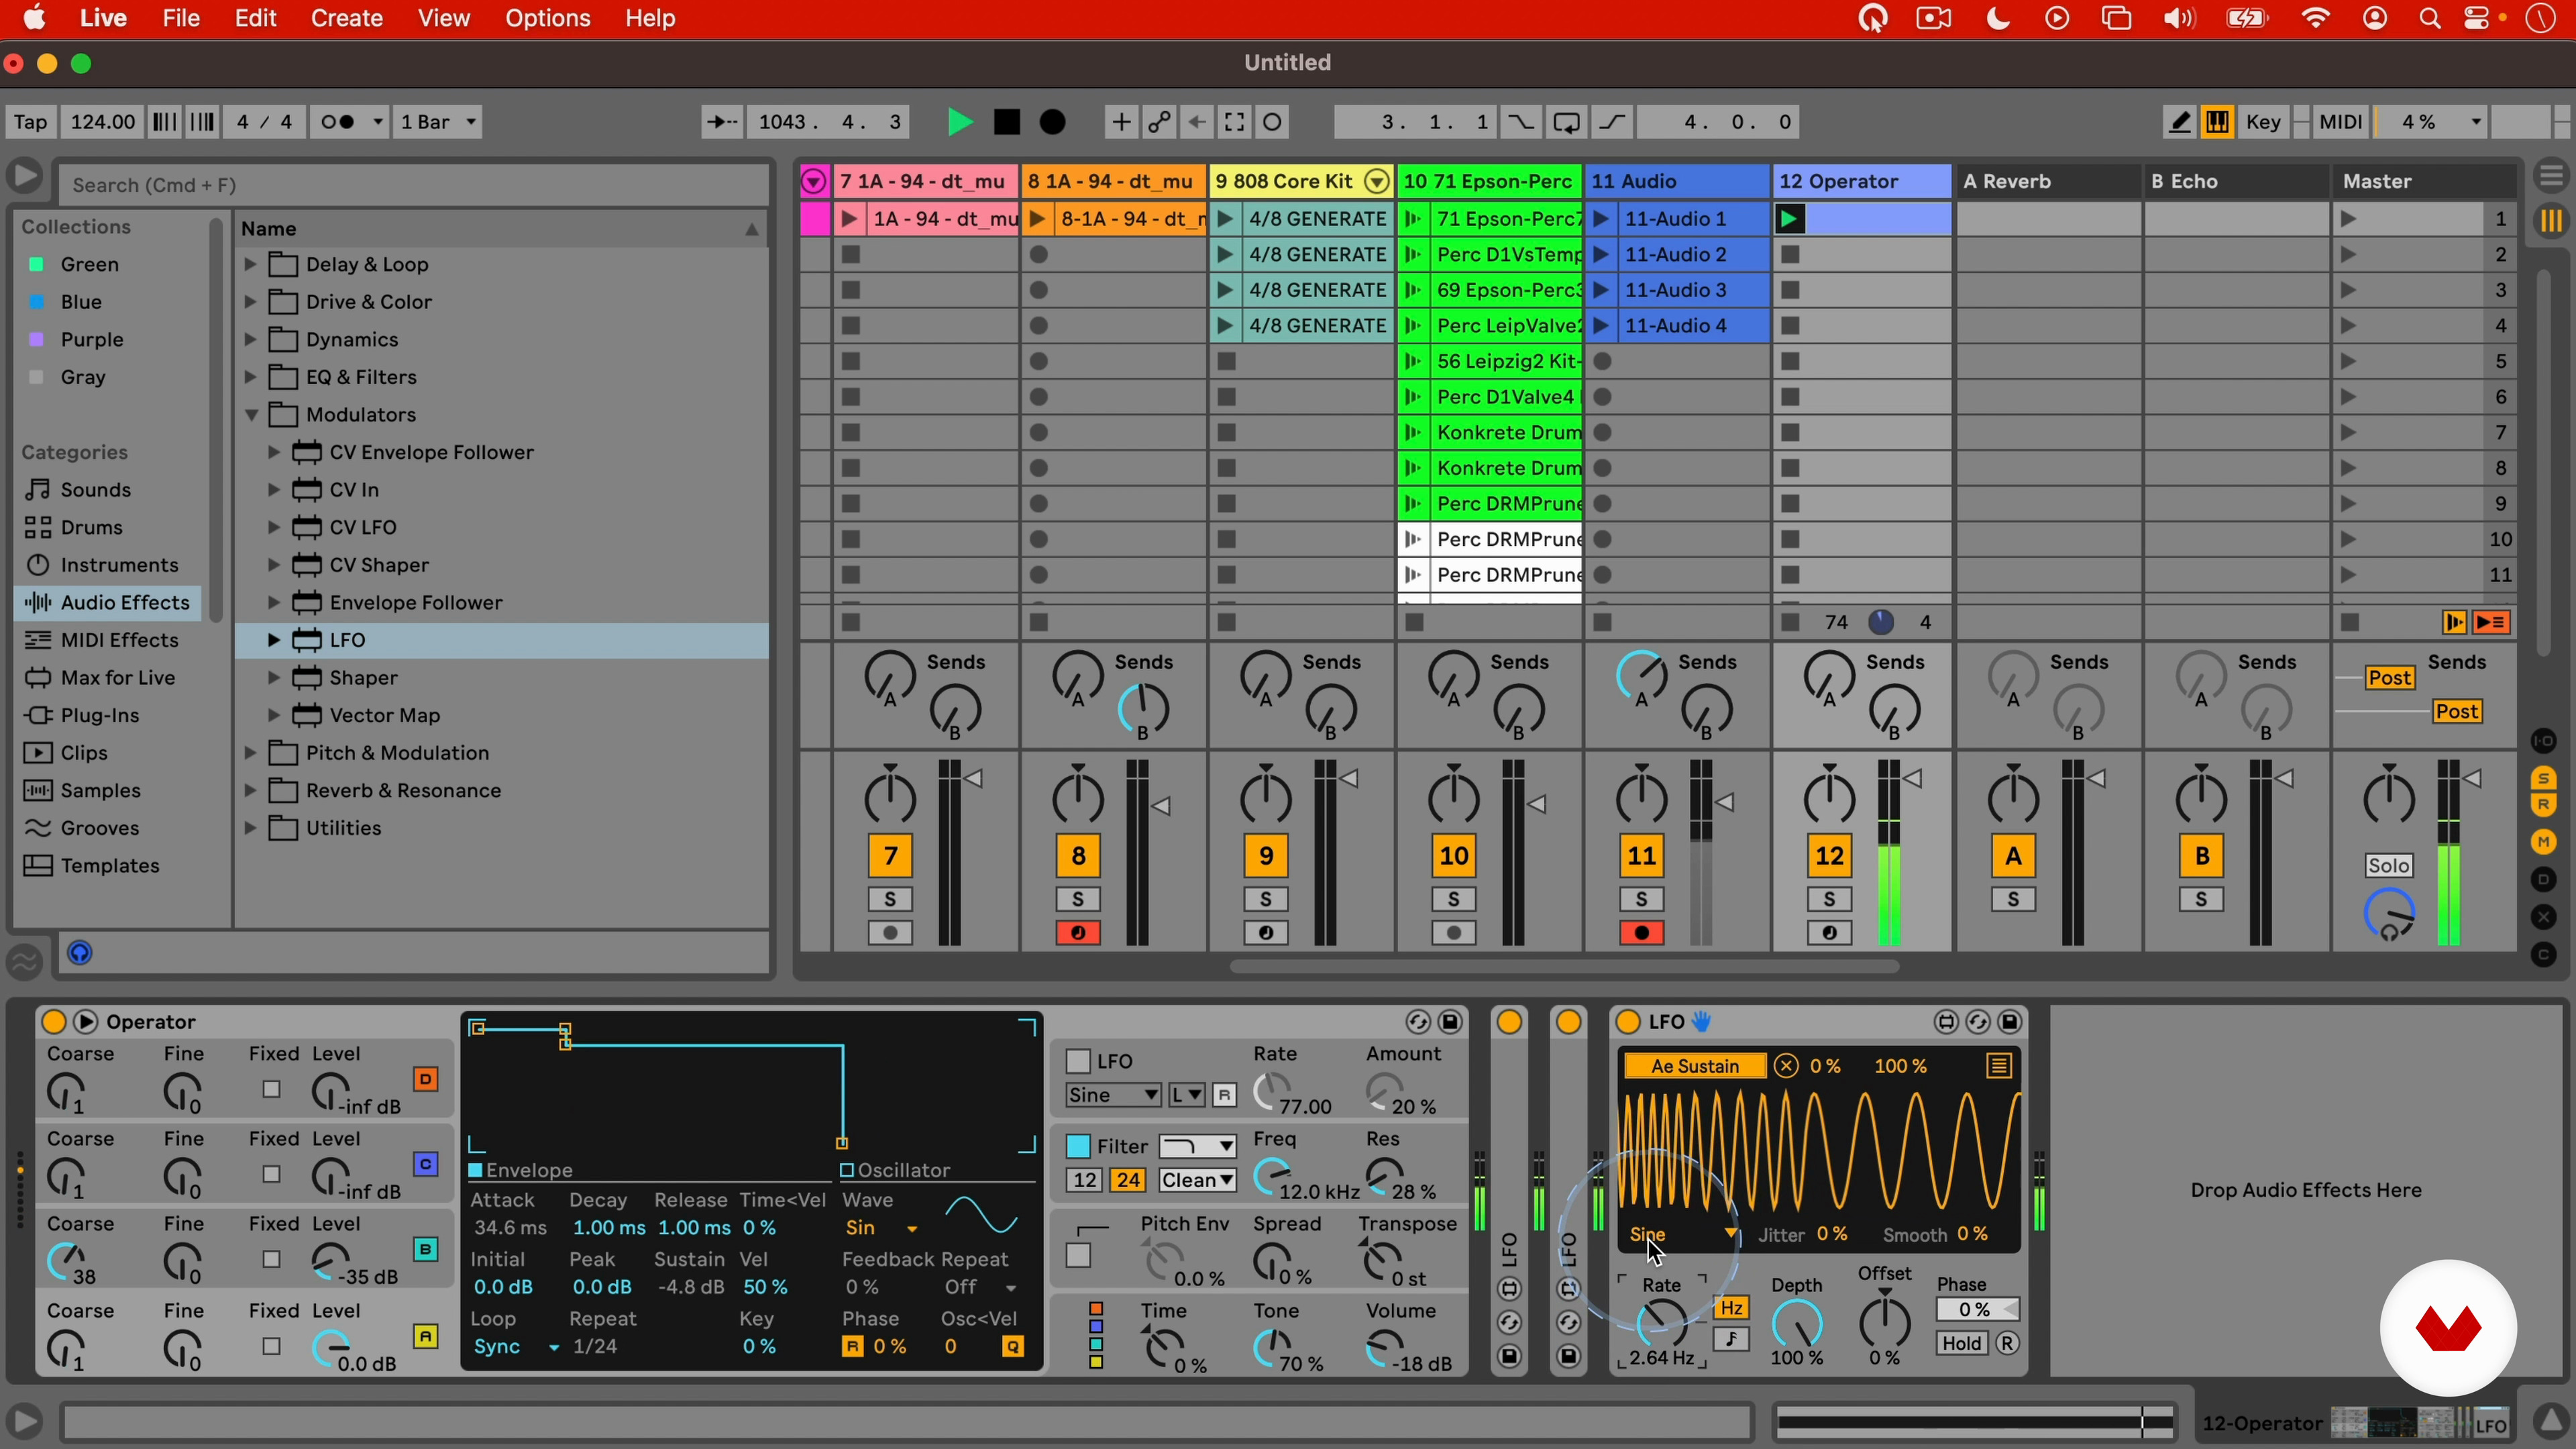
Task: Open the View menu
Action: coord(443,18)
